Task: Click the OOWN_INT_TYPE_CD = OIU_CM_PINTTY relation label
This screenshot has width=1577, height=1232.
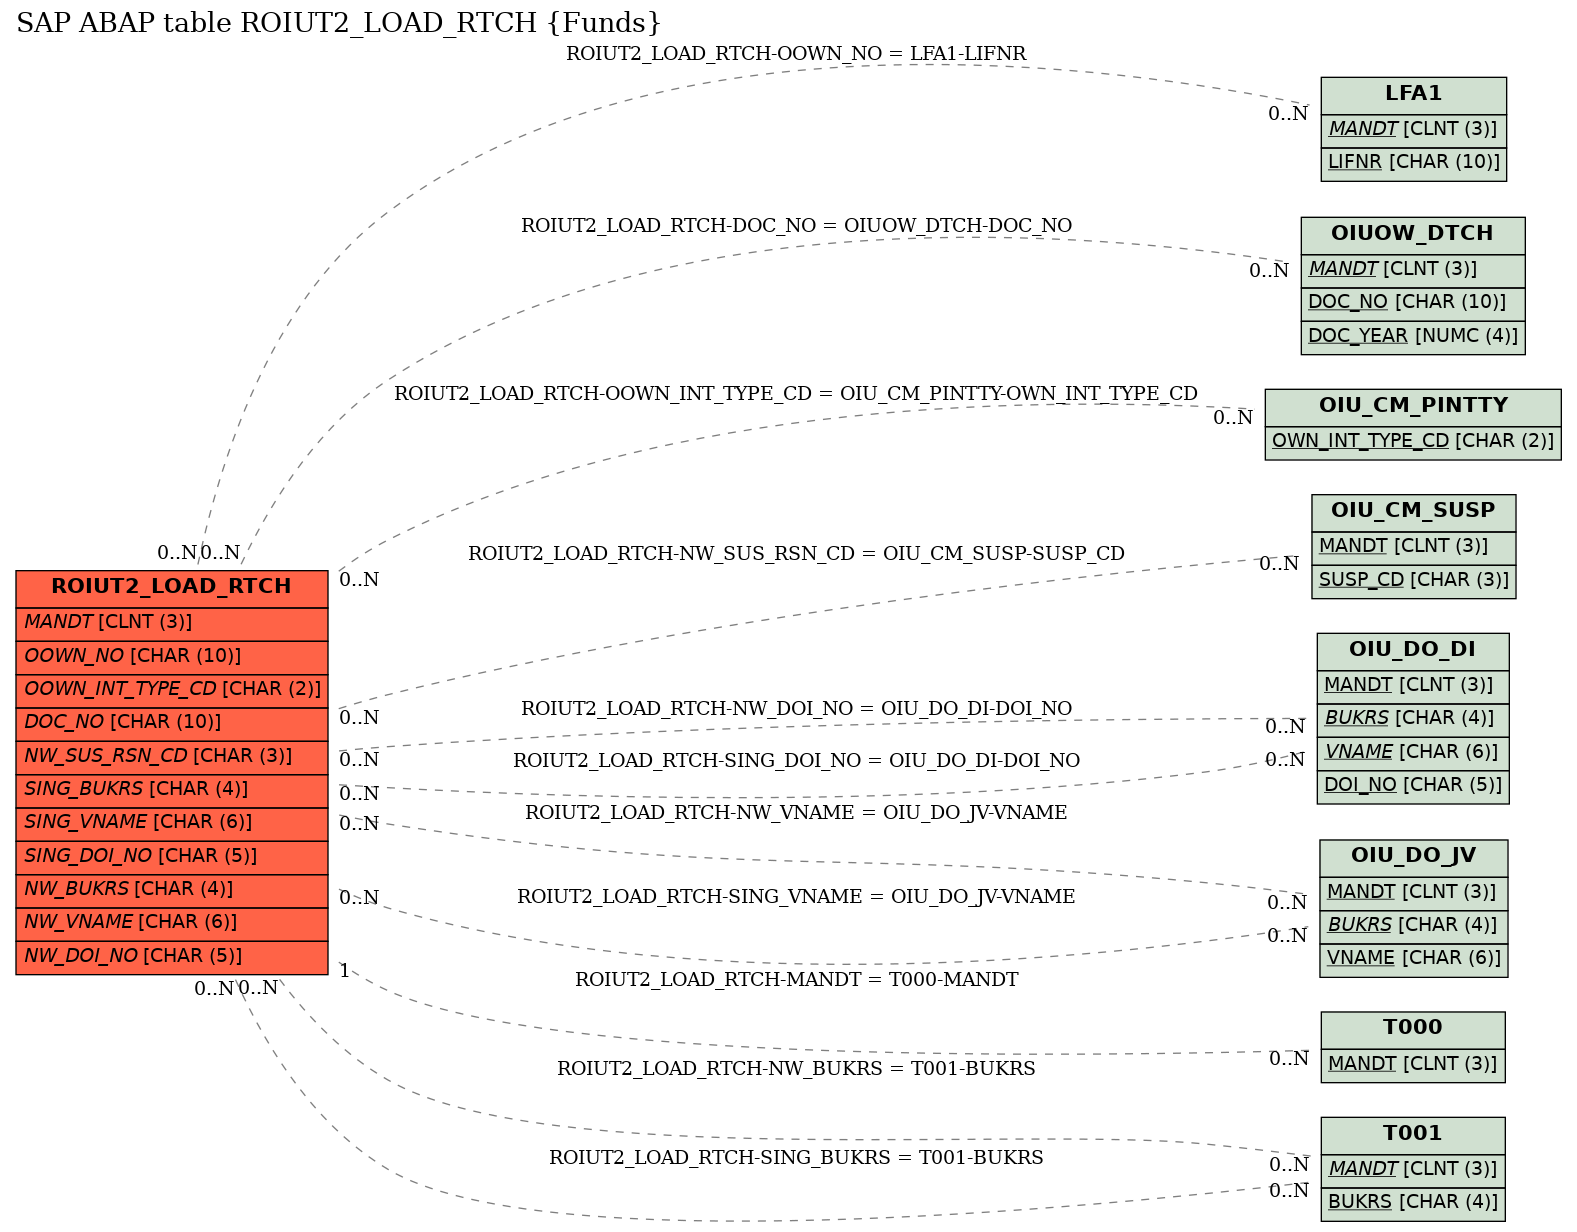Action: (796, 394)
